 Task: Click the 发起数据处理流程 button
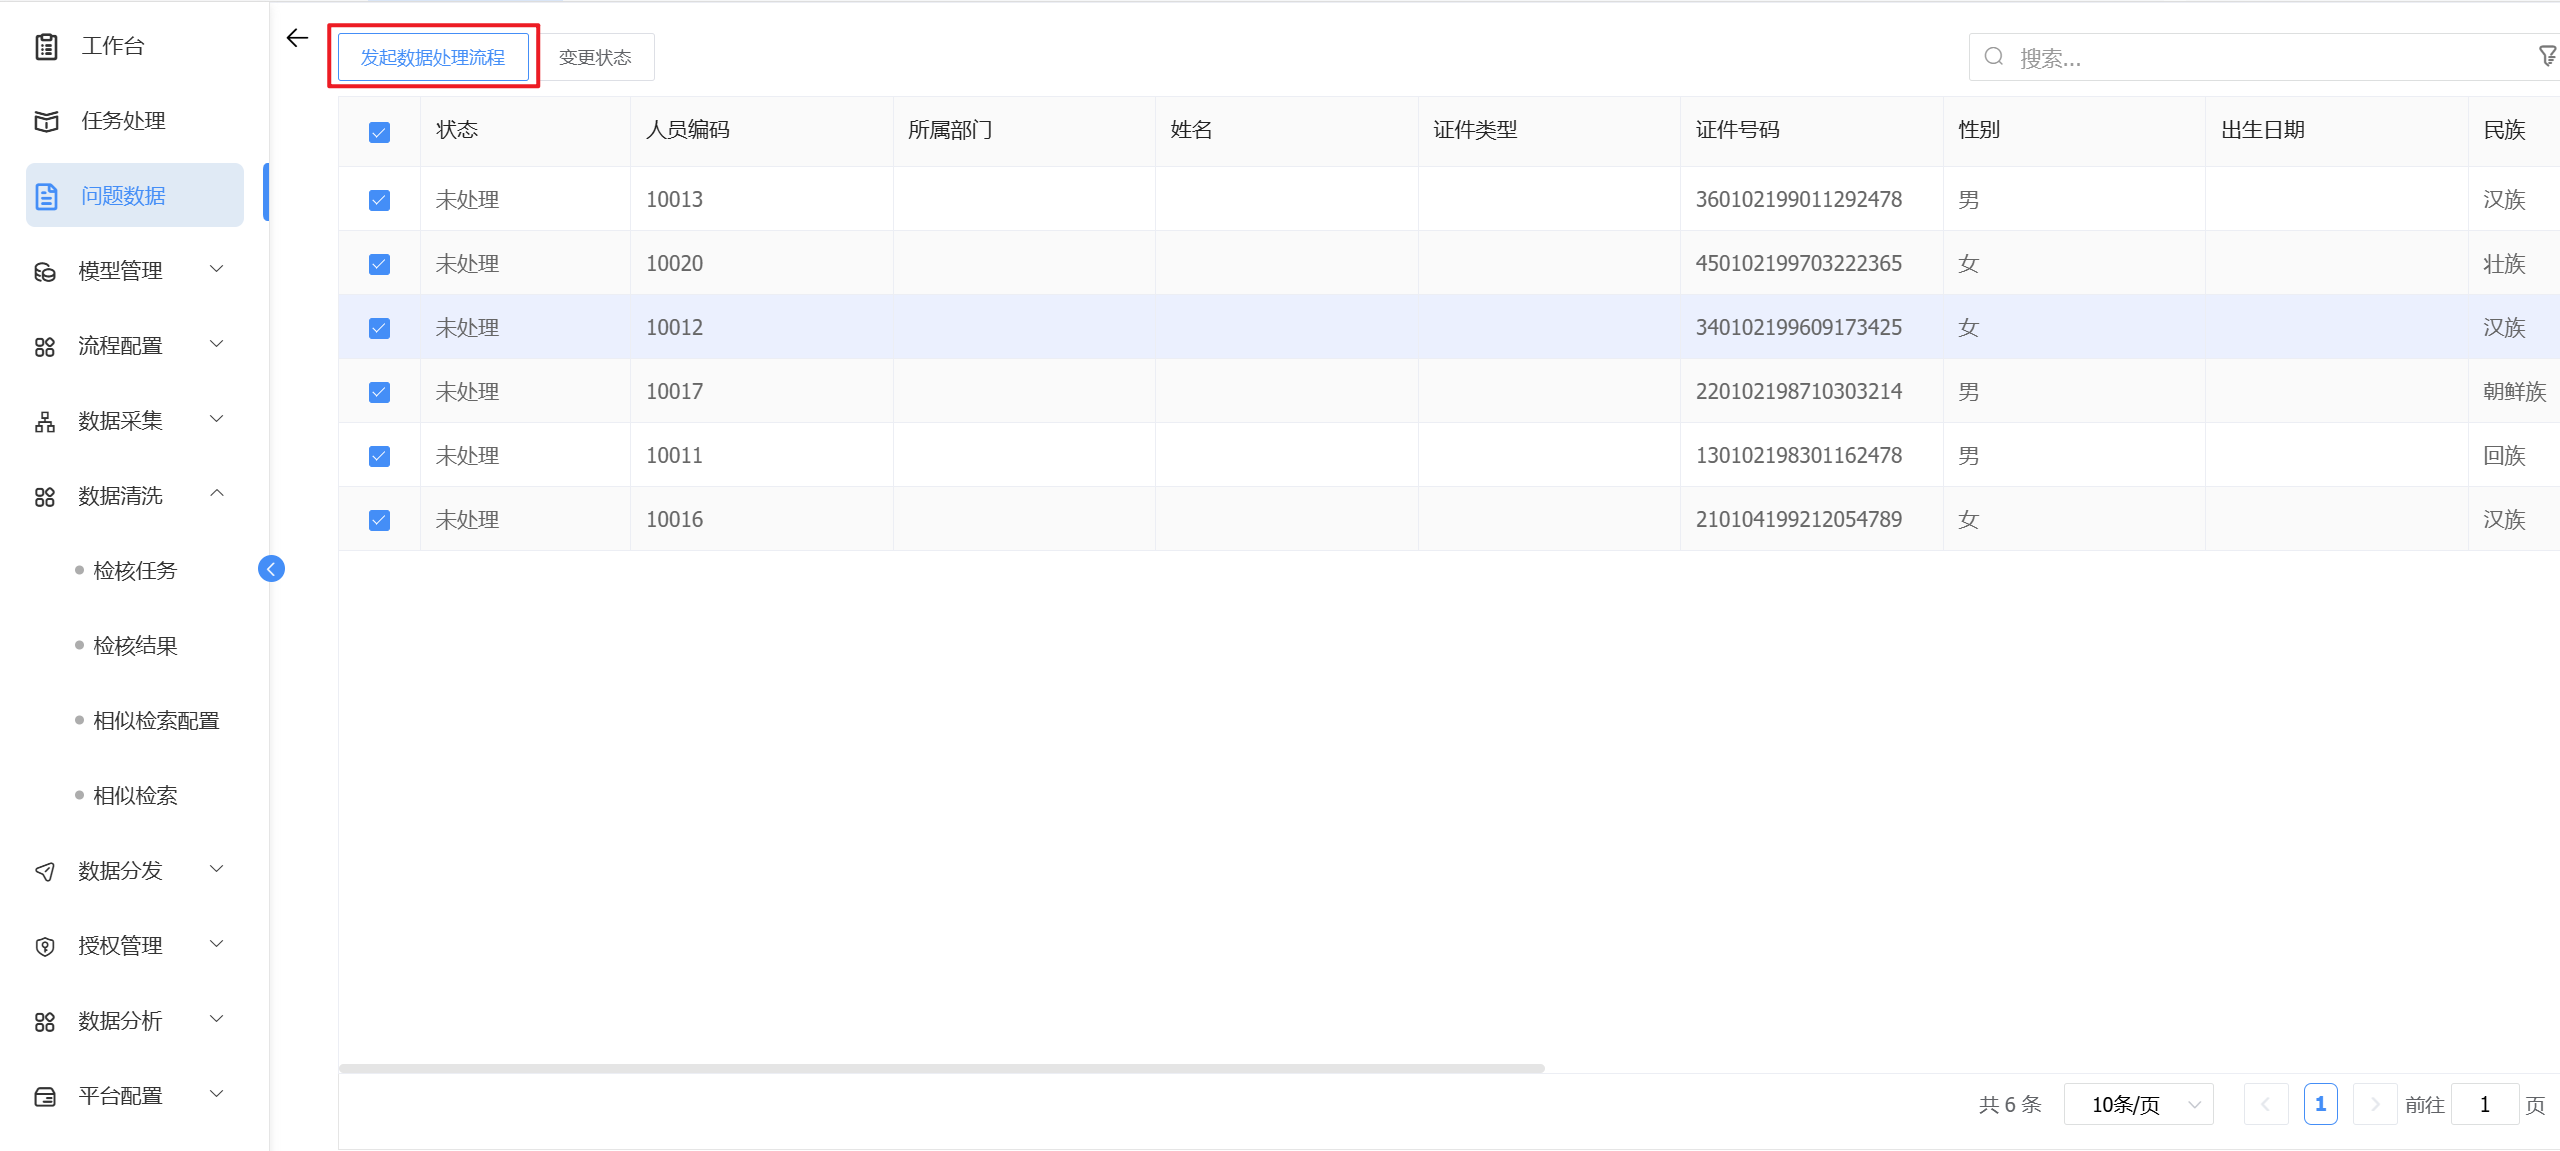(433, 57)
